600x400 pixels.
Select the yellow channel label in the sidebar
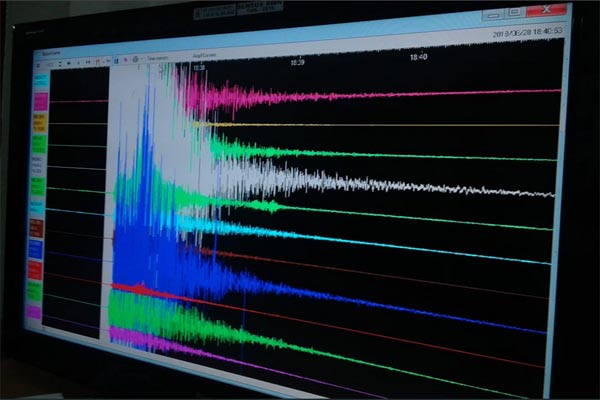(39, 122)
